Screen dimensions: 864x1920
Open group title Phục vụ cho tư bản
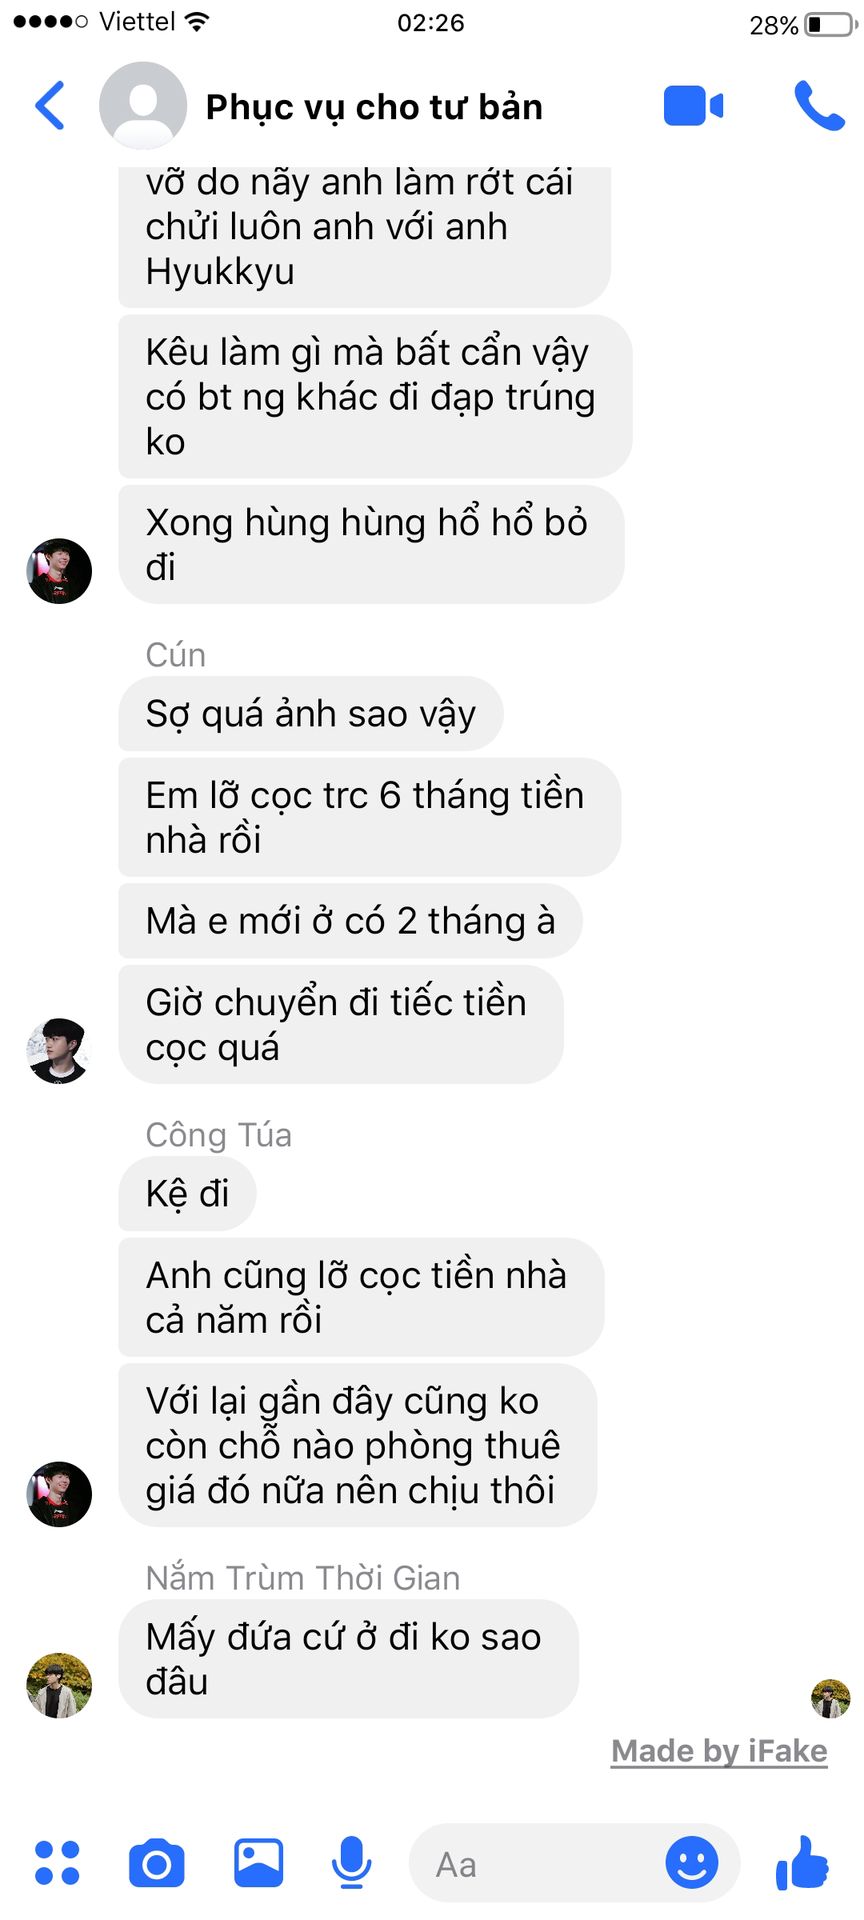click(374, 107)
